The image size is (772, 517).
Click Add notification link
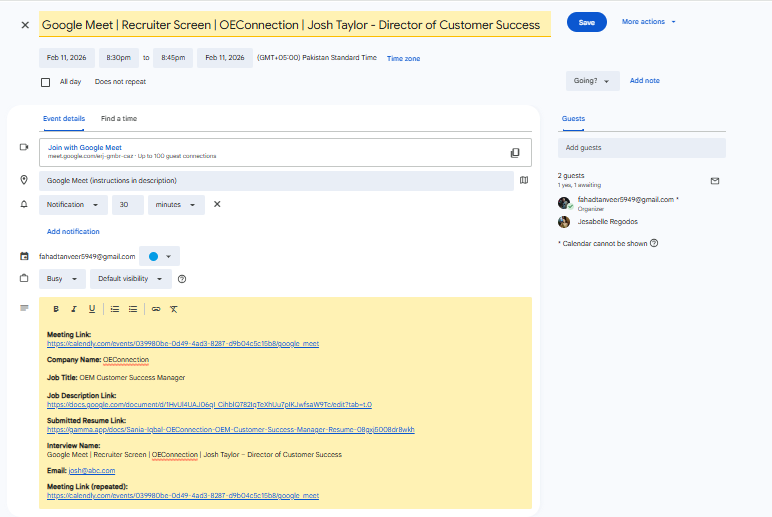click(x=73, y=231)
